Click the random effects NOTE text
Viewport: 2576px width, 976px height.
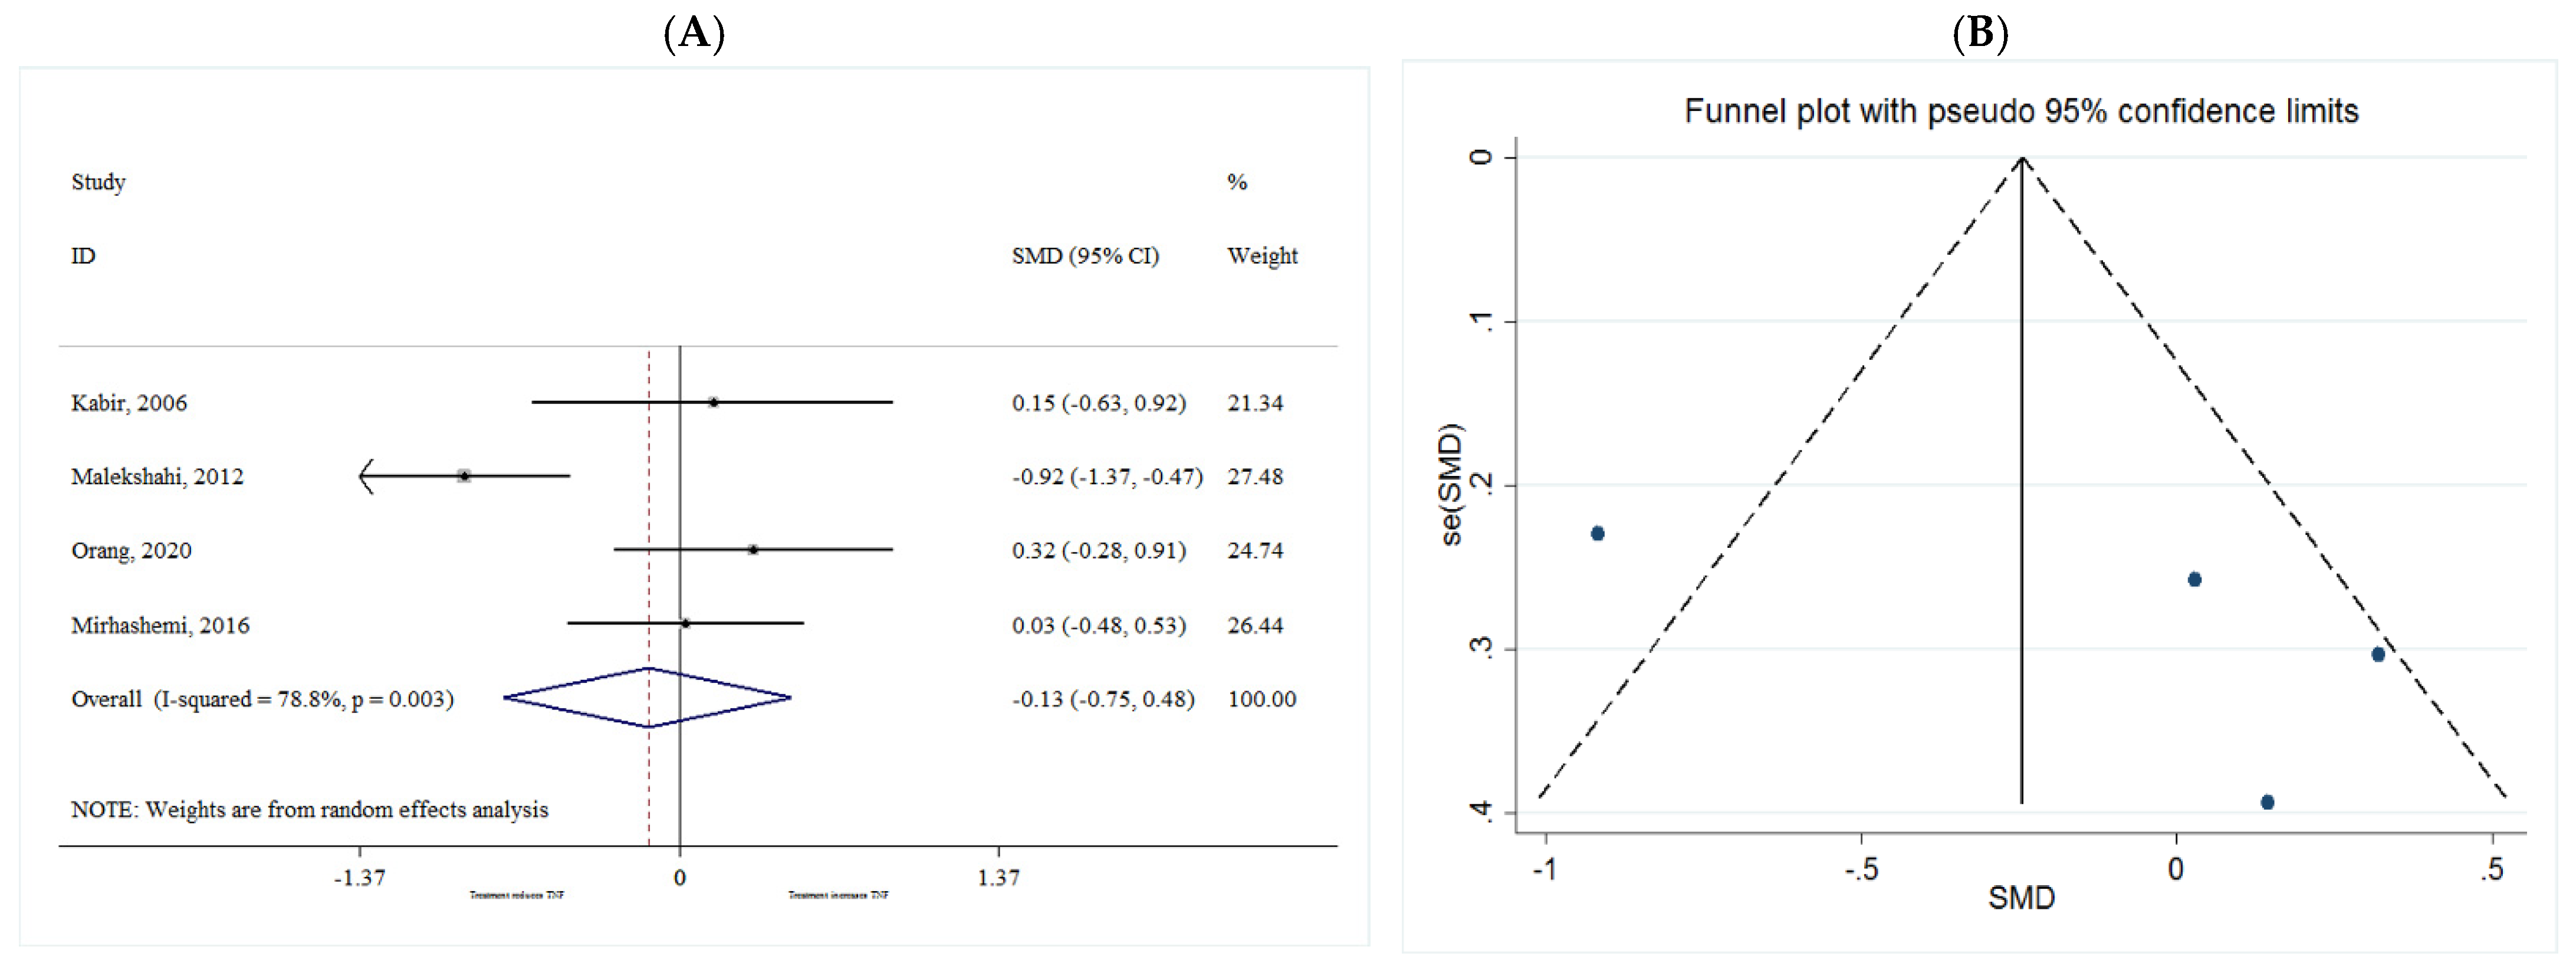pos(309,810)
